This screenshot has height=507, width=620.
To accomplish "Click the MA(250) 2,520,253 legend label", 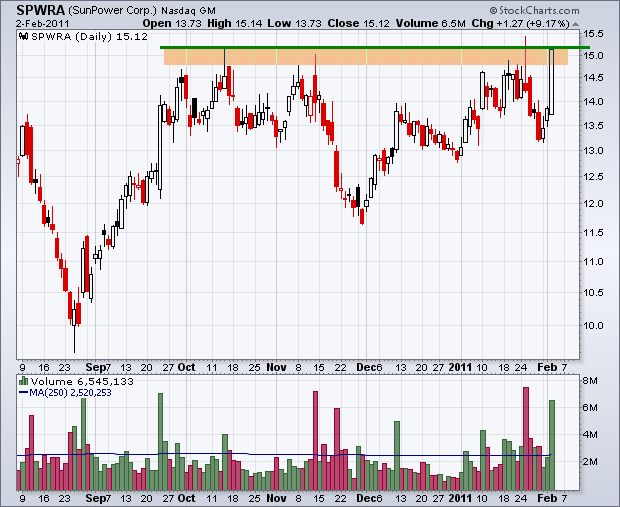I will pyautogui.click(x=65, y=393).
